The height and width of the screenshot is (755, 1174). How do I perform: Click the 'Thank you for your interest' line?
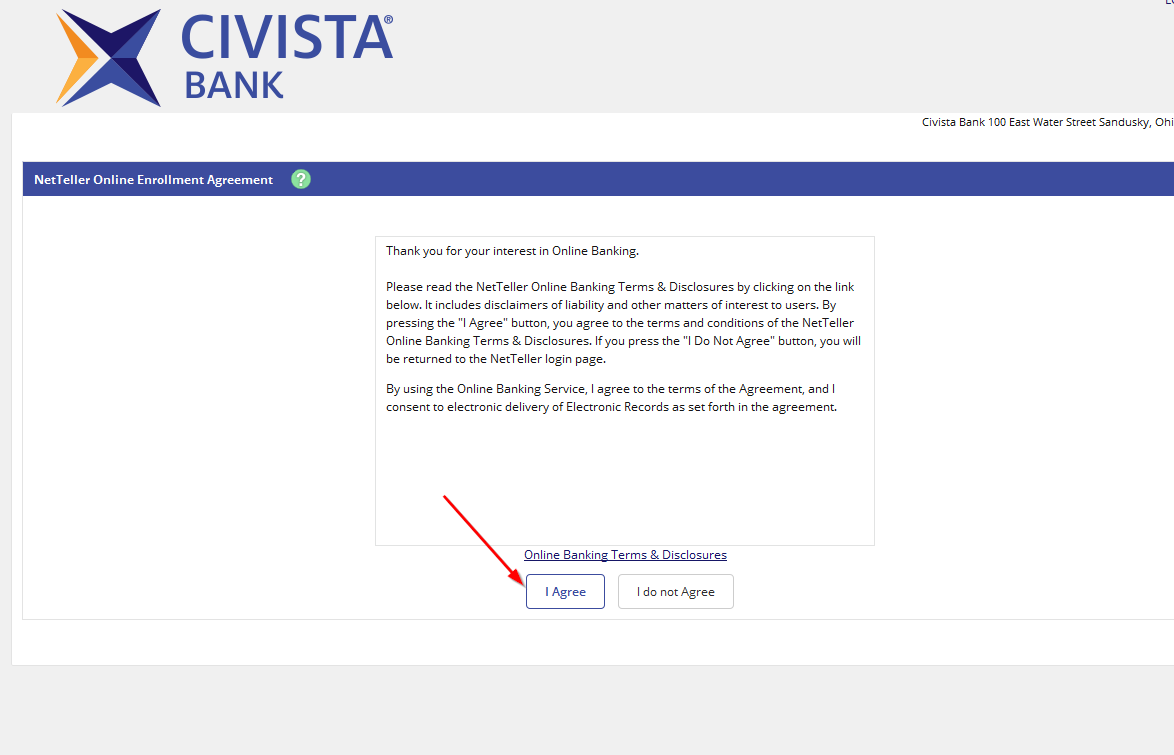pos(512,251)
